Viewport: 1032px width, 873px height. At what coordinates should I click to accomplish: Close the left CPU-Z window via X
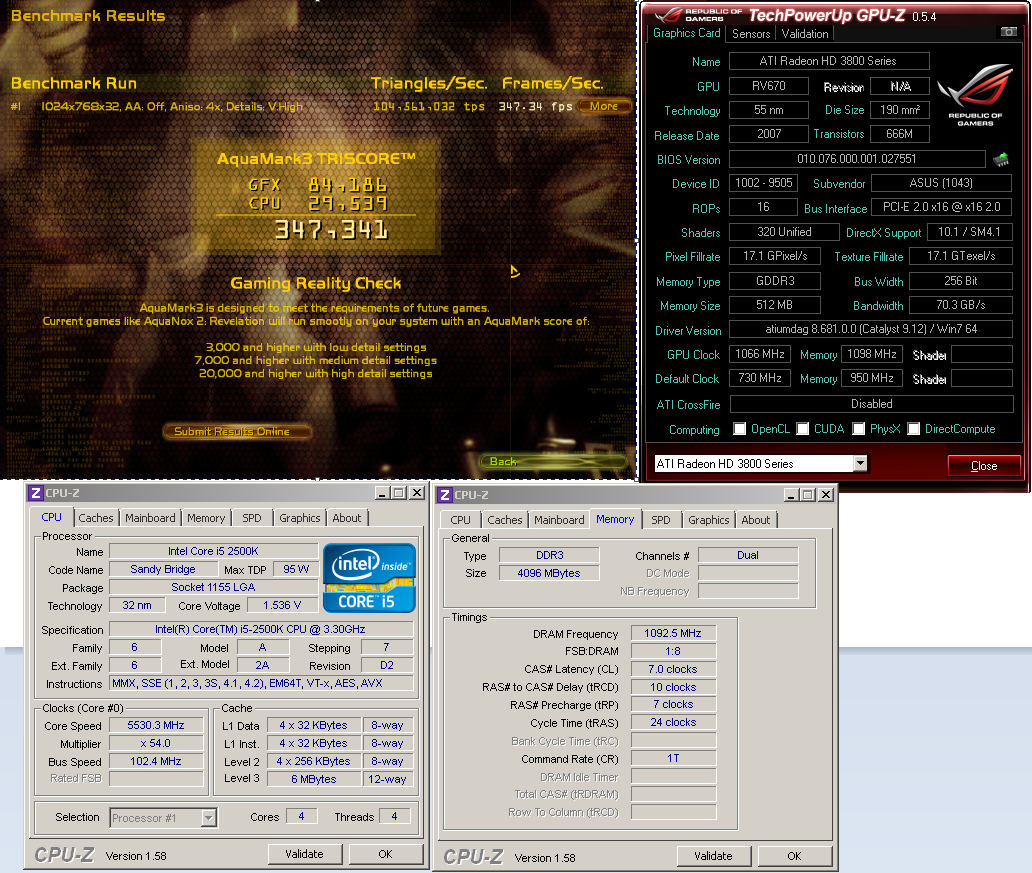(417, 493)
